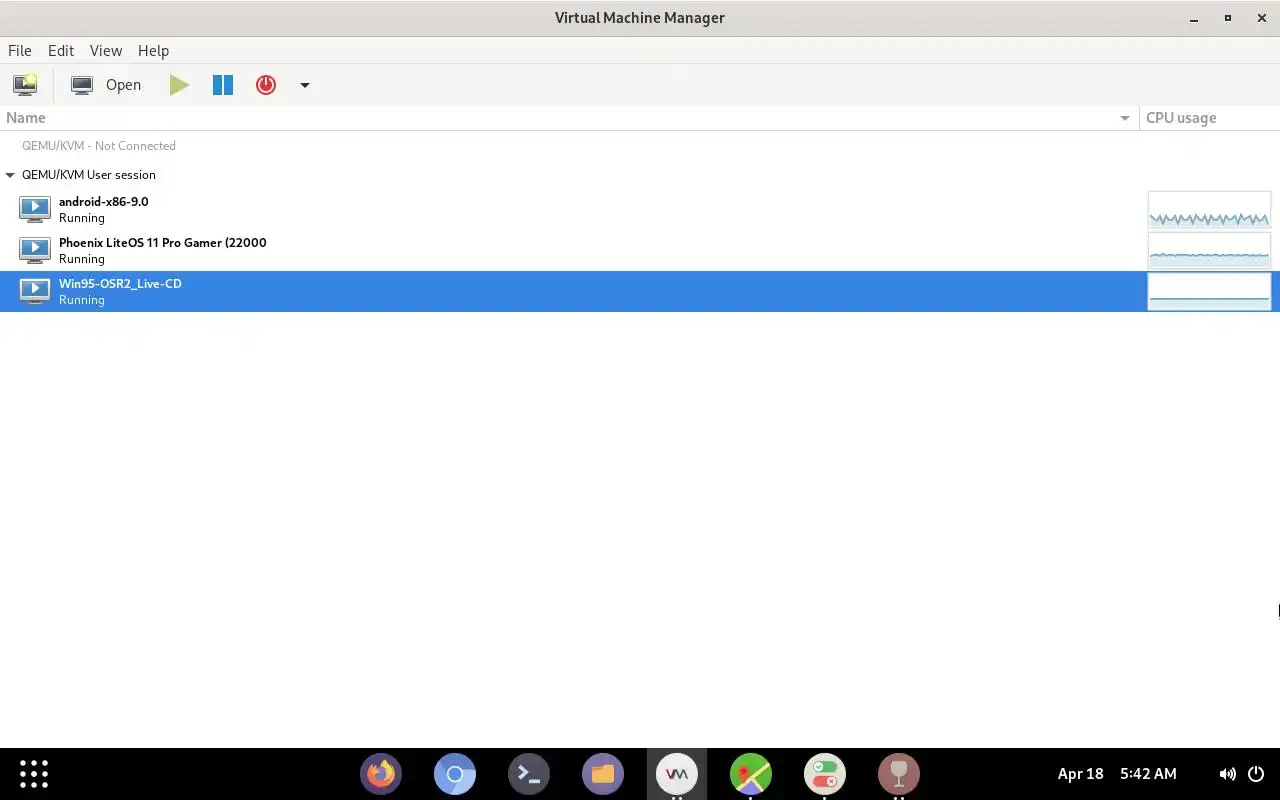Click the Phoenix LiteOS CPU usage graph
1280x800 pixels.
click(x=1209, y=250)
